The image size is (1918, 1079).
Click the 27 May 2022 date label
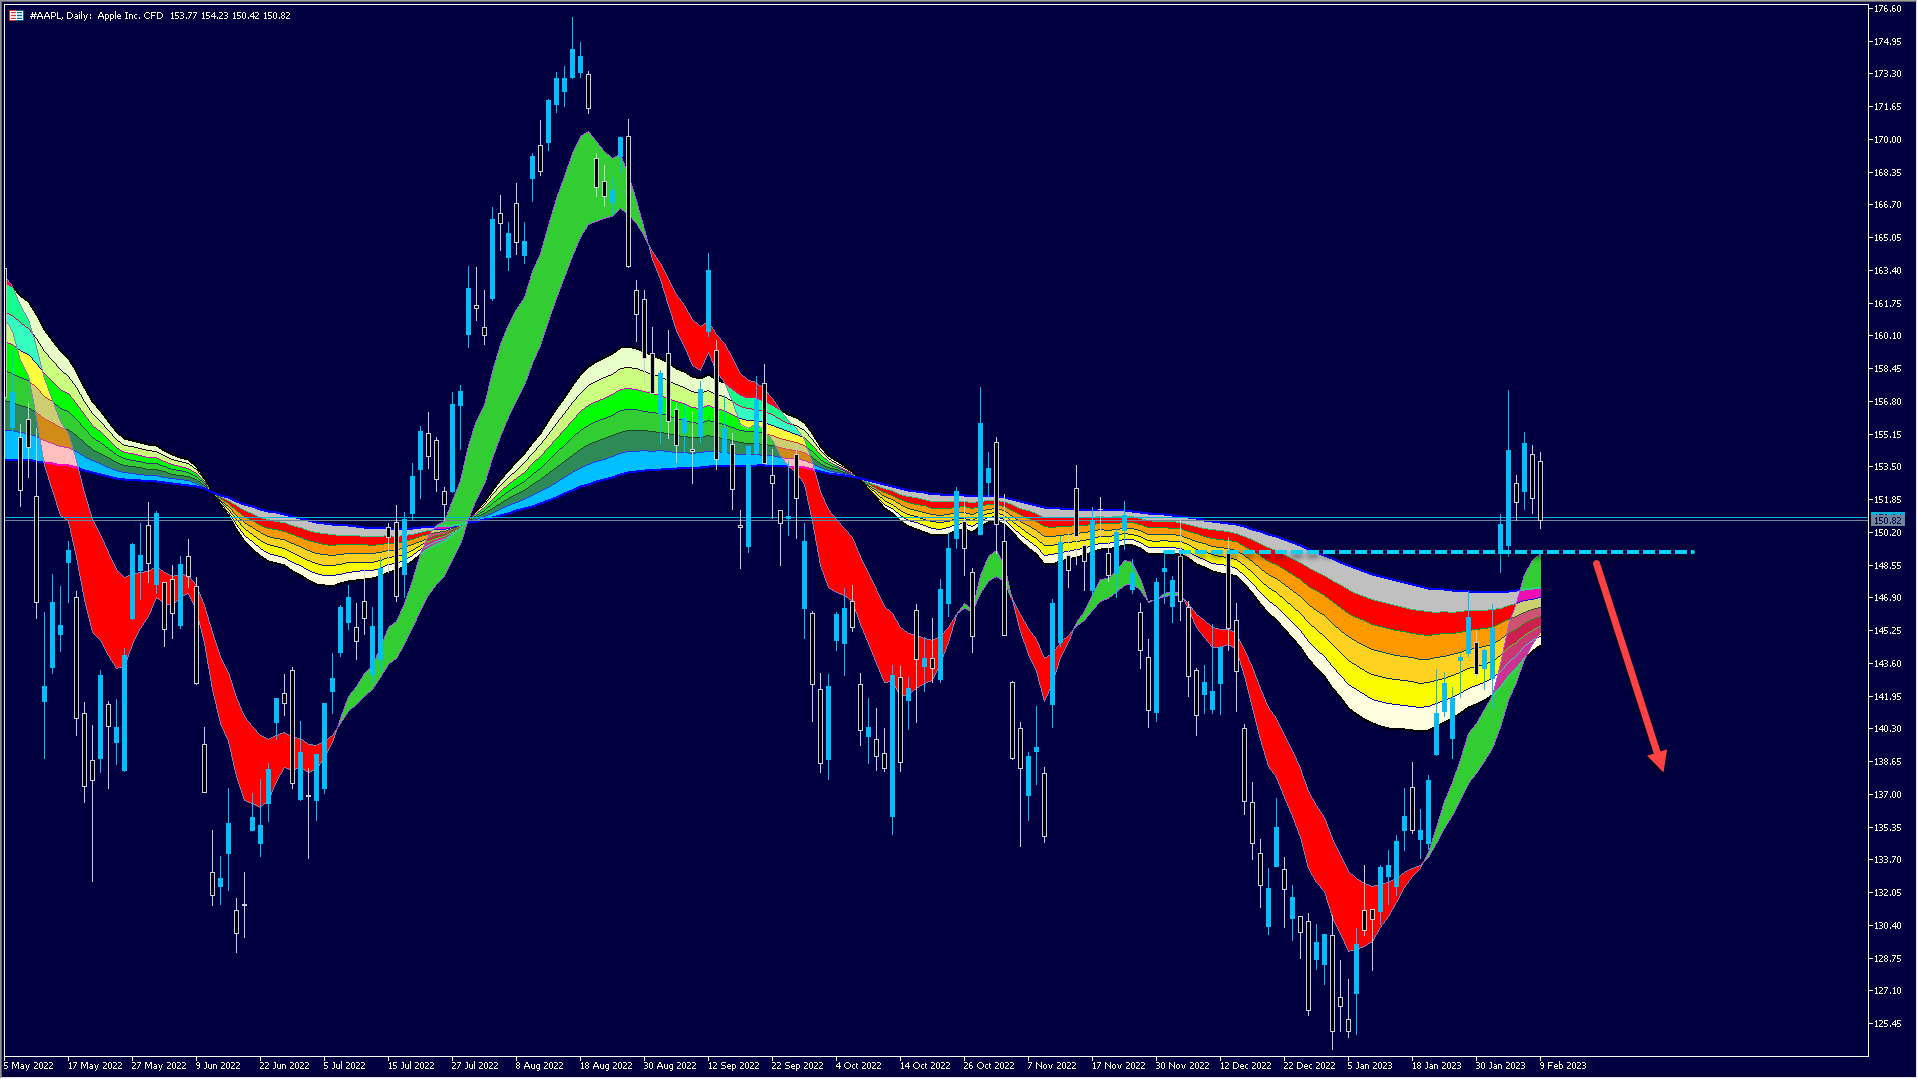(x=159, y=1066)
